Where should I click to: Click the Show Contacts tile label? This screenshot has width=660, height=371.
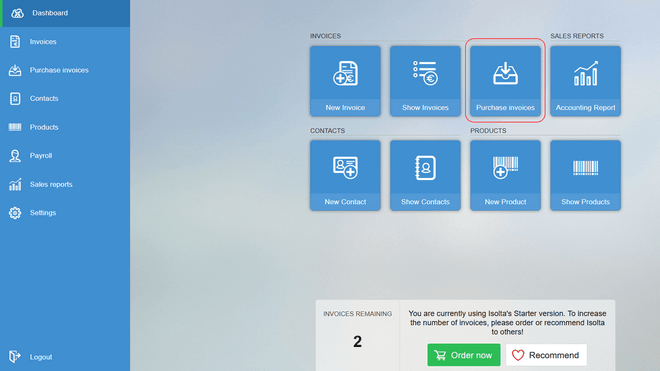(425, 202)
